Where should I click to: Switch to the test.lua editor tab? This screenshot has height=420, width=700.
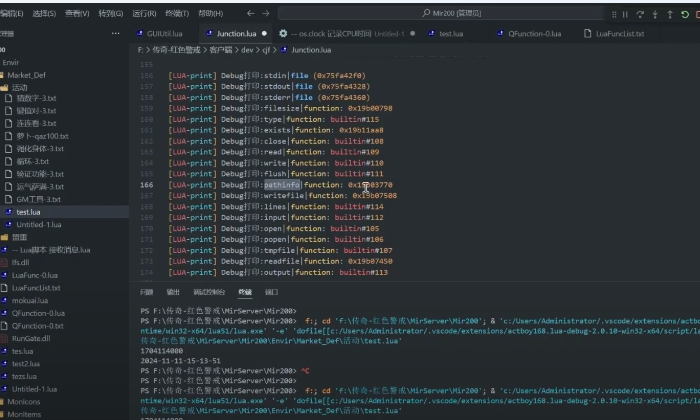pyautogui.click(x=450, y=33)
